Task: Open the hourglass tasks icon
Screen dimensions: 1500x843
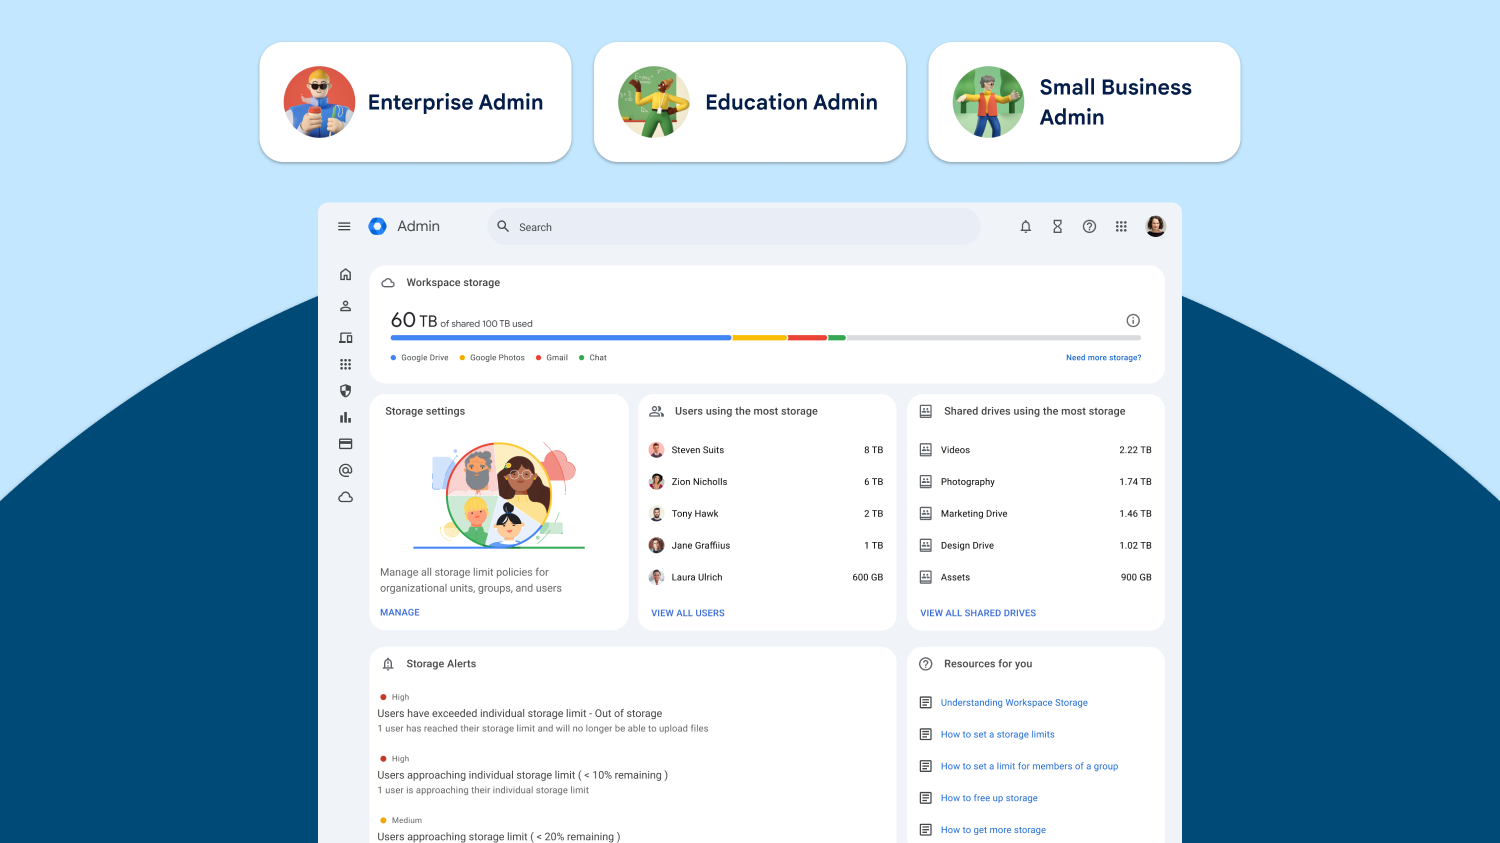Action: [x=1057, y=227]
